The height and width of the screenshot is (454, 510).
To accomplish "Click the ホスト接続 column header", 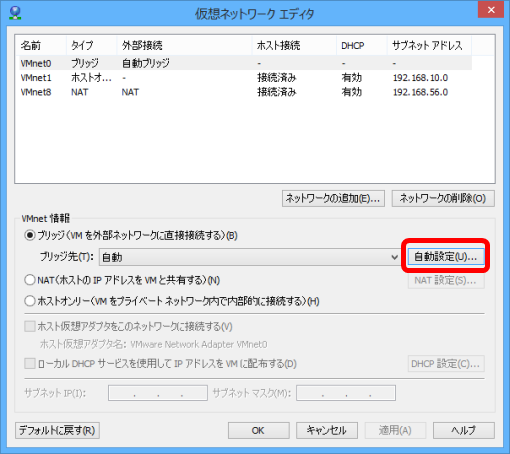I will pyautogui.click(x=294, y=45).
